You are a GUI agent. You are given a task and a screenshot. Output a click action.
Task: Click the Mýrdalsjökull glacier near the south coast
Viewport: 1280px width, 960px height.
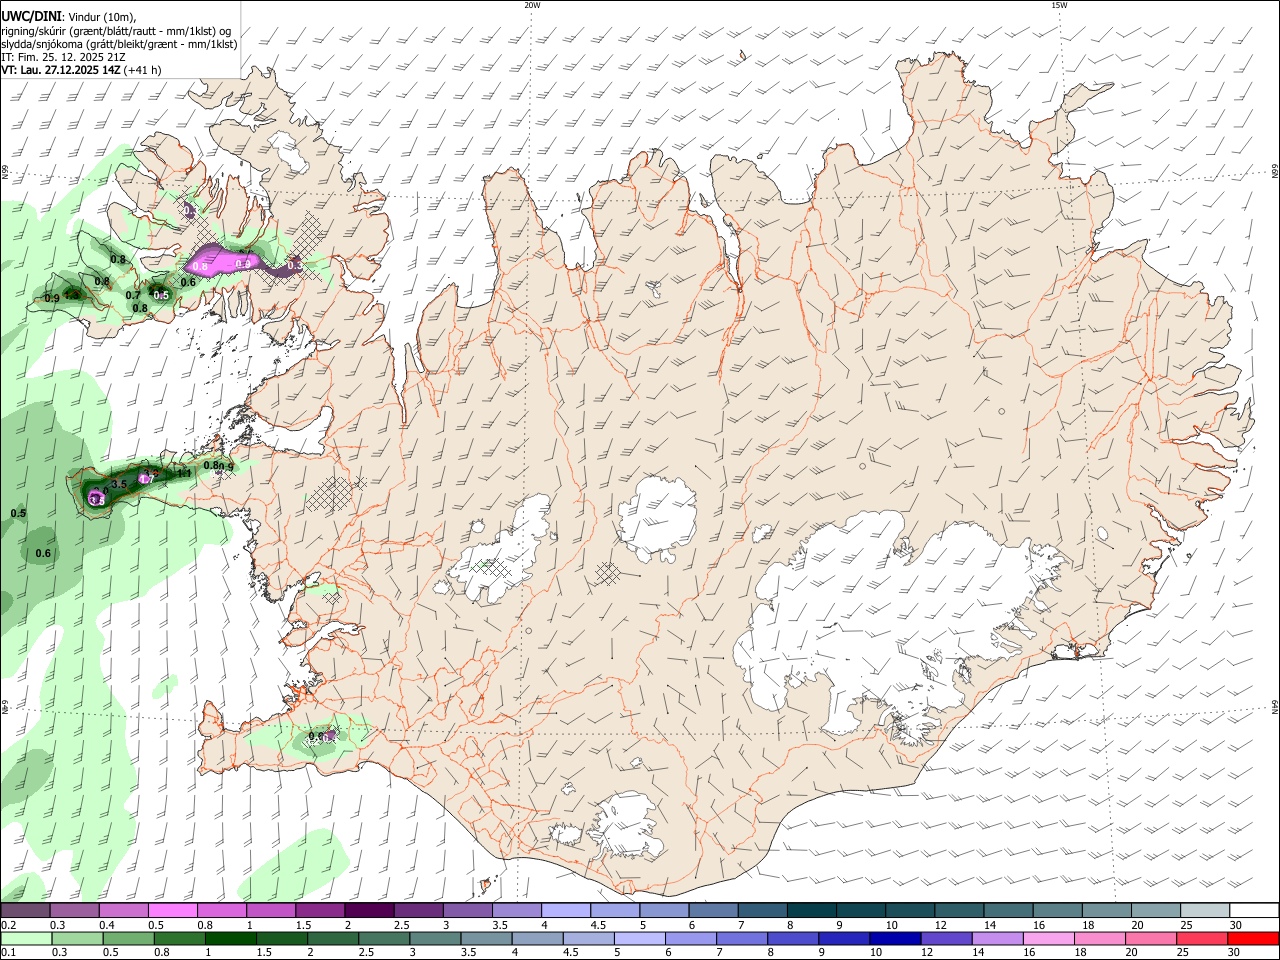[625, 827]
